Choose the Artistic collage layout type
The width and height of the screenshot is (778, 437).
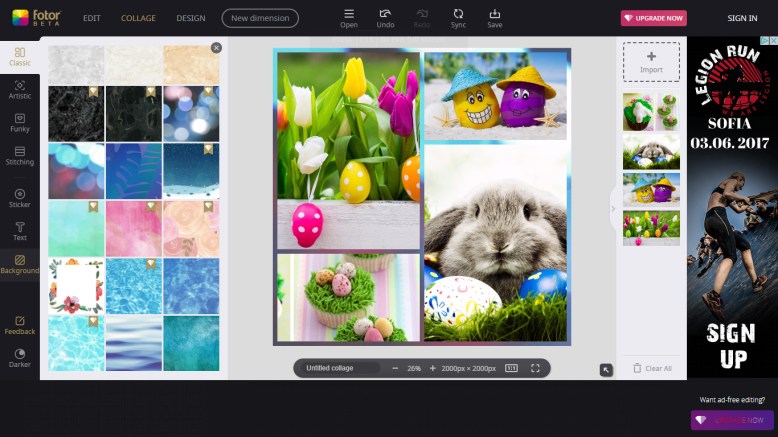(20, 89)
